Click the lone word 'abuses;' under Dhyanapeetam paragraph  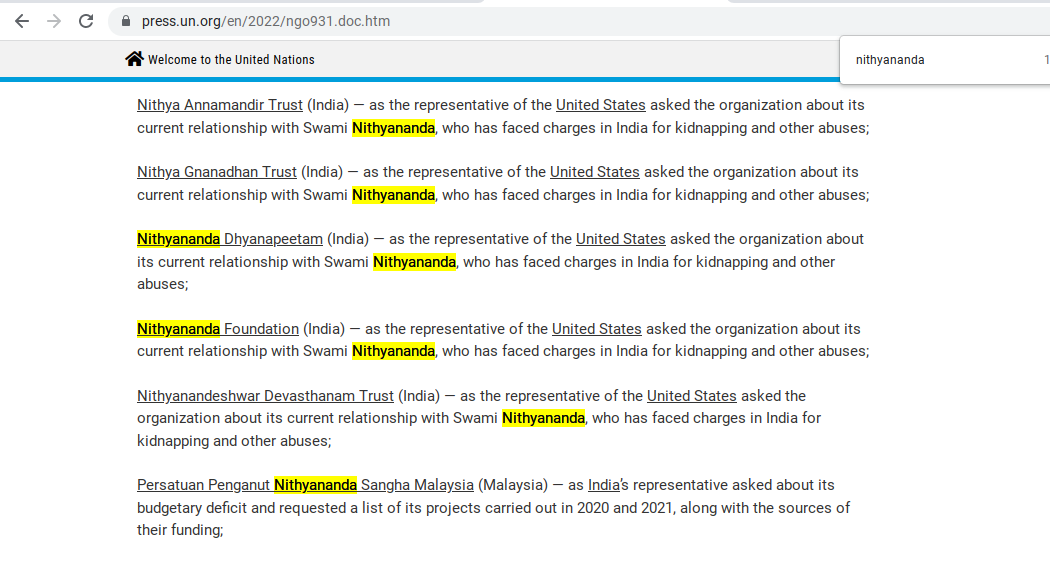(163, 284)
